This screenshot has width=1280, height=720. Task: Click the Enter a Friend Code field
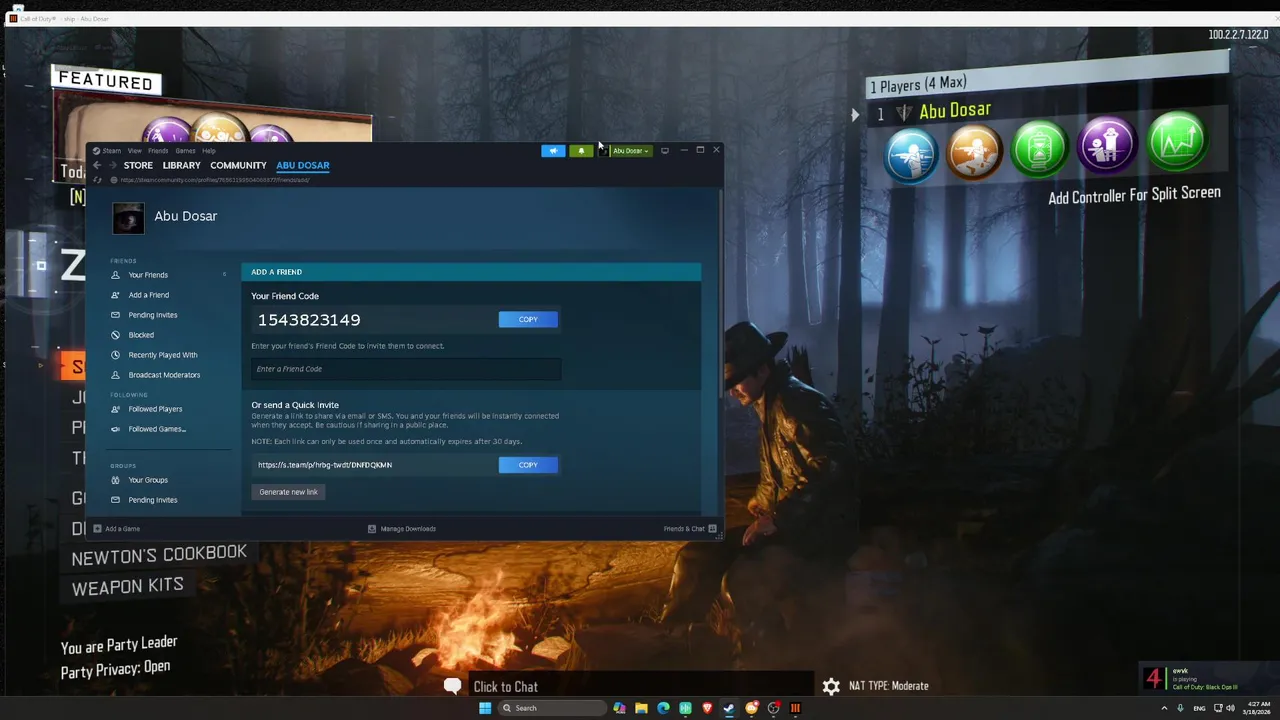click(406, 369)
